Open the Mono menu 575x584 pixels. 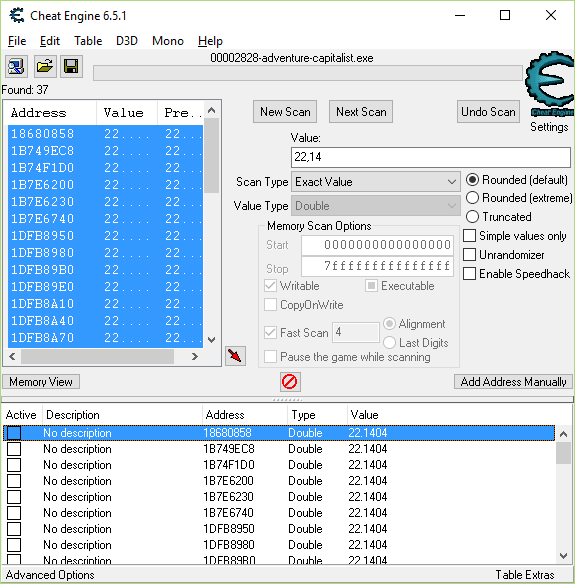tap(168, 41)
